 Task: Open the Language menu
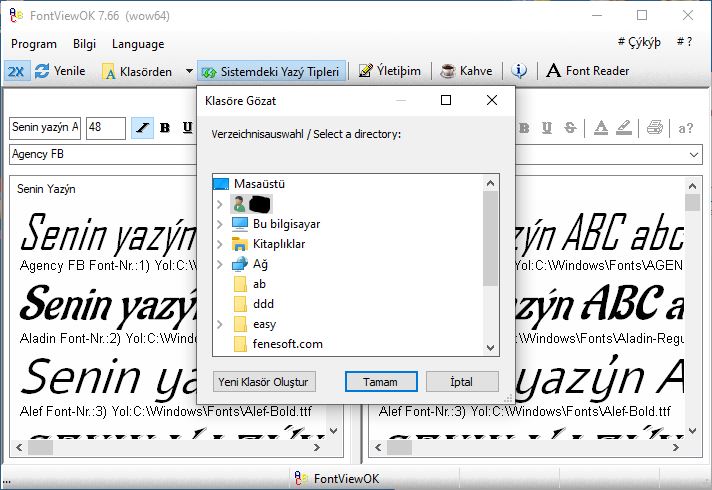click(x=138, y=44)
